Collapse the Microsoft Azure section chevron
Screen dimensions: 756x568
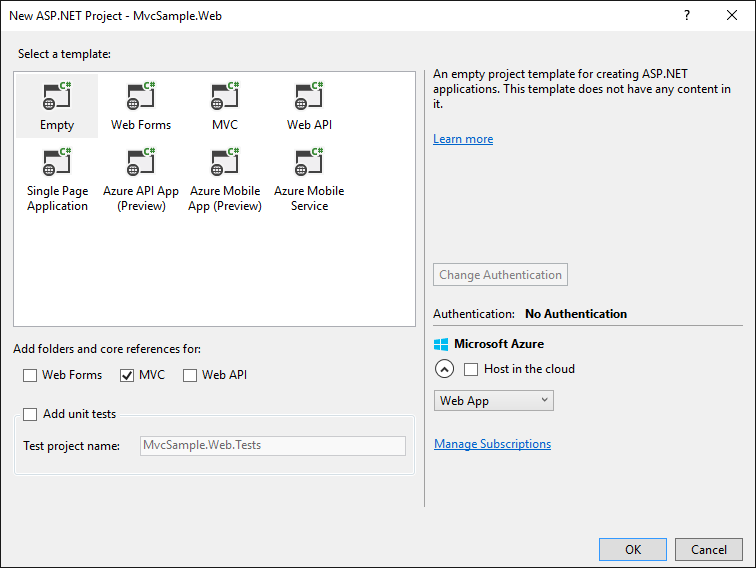(444, 369)
